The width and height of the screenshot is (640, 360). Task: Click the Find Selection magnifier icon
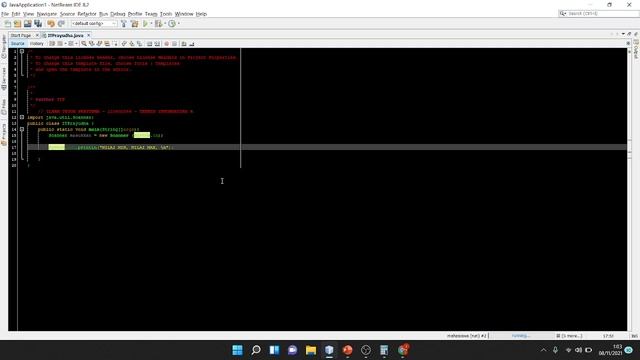pos(84,44)
